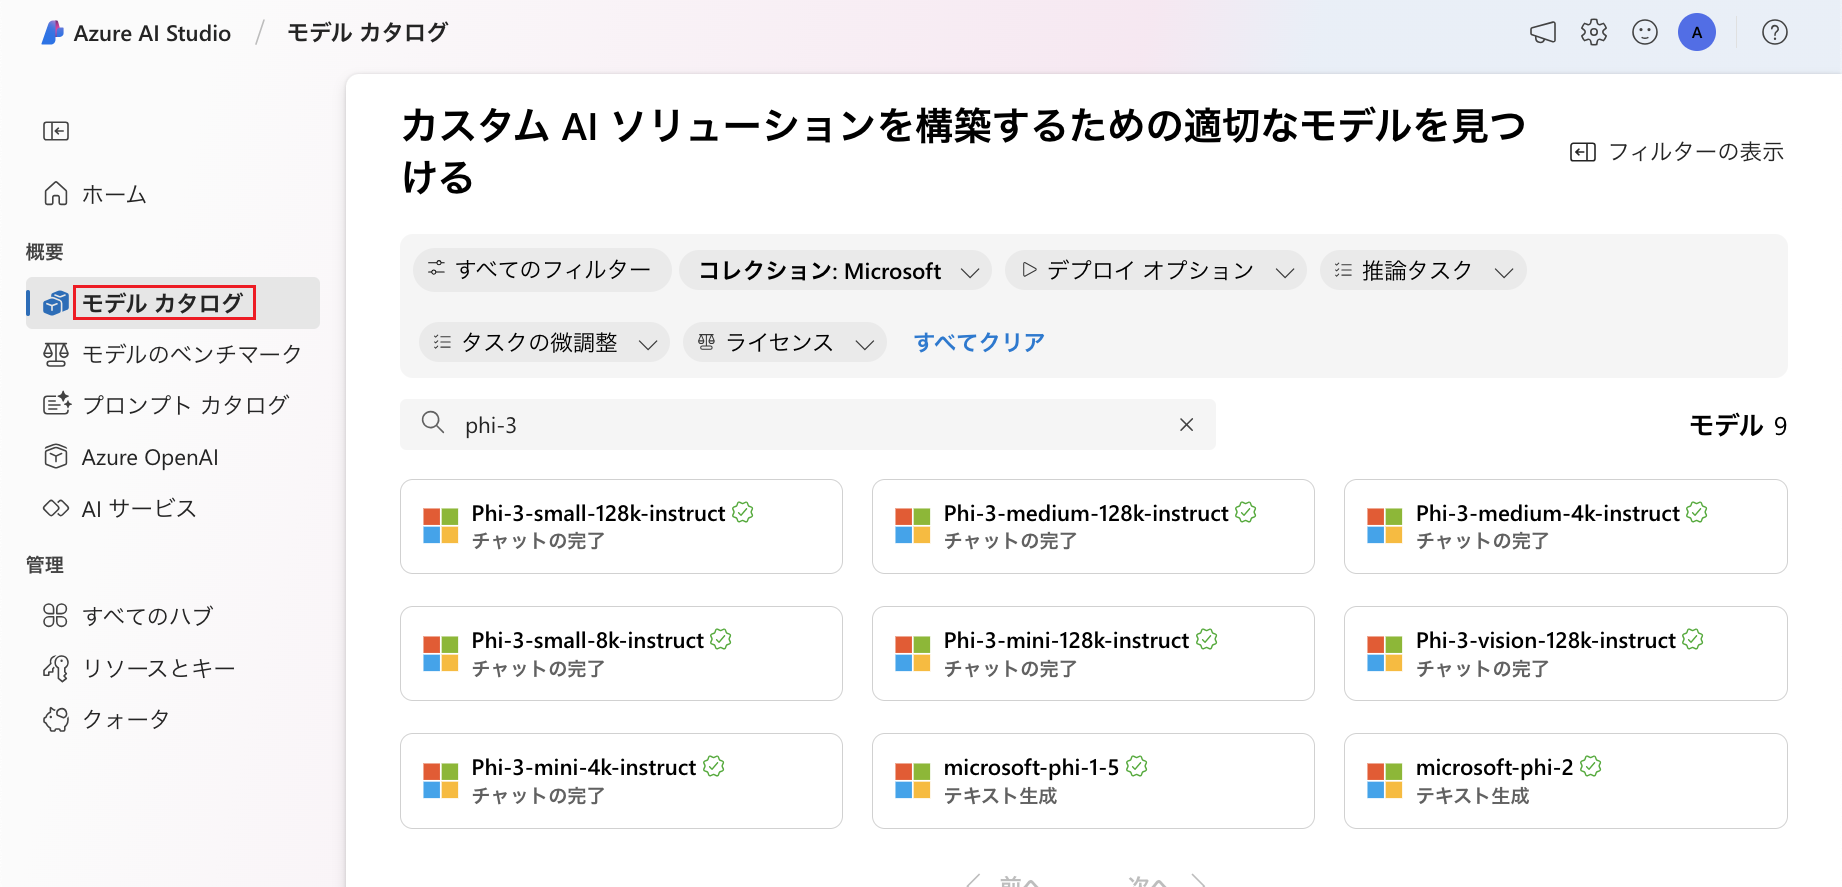Image resolution: width=1842 pixels, height=887 pixels.
Task: Expand the 推論タスク filter dropdown
Action: (x=1423, y=271)
